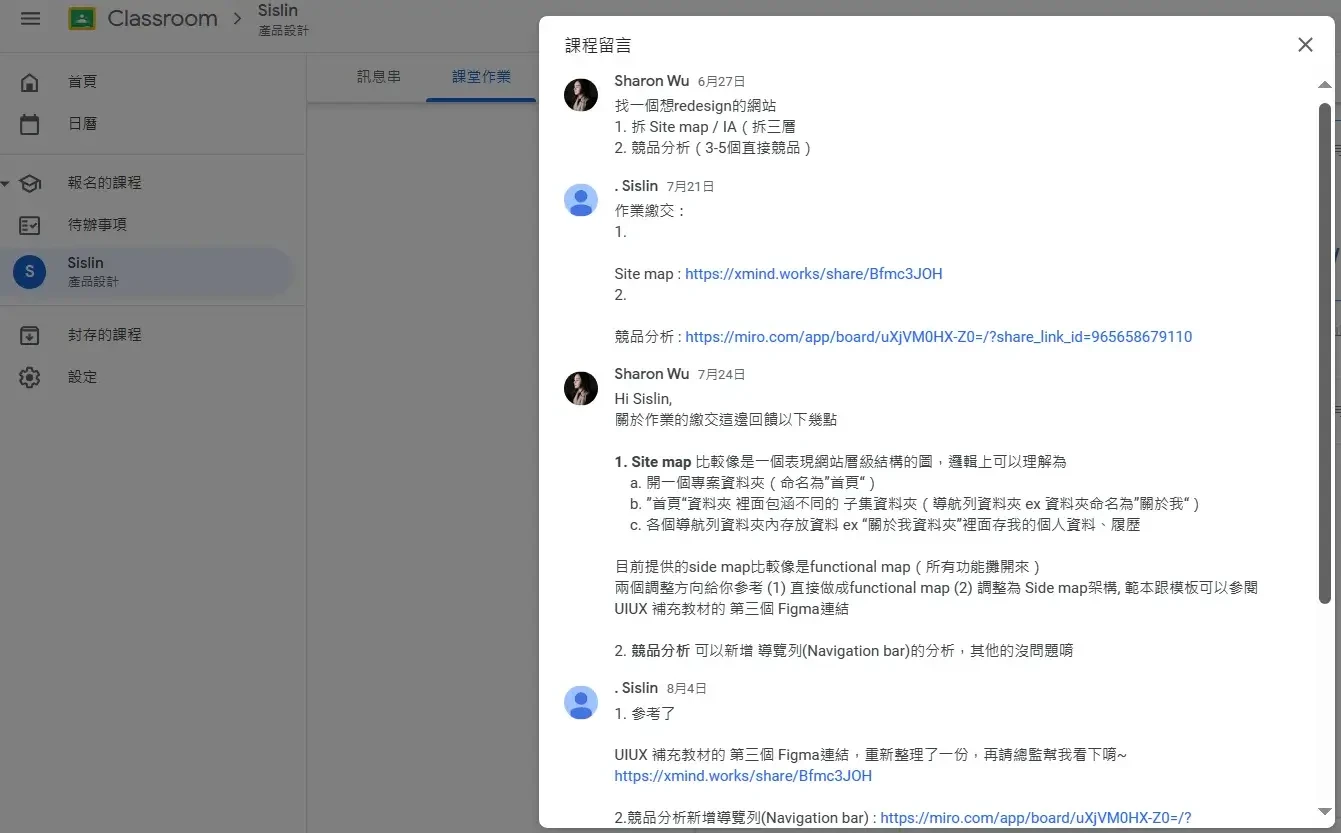The height and width of the screenshot is (833, 1341).
Task: Click Sharon Wu's avatar on 7月24日 comment
Action: [x=581, y=388]
